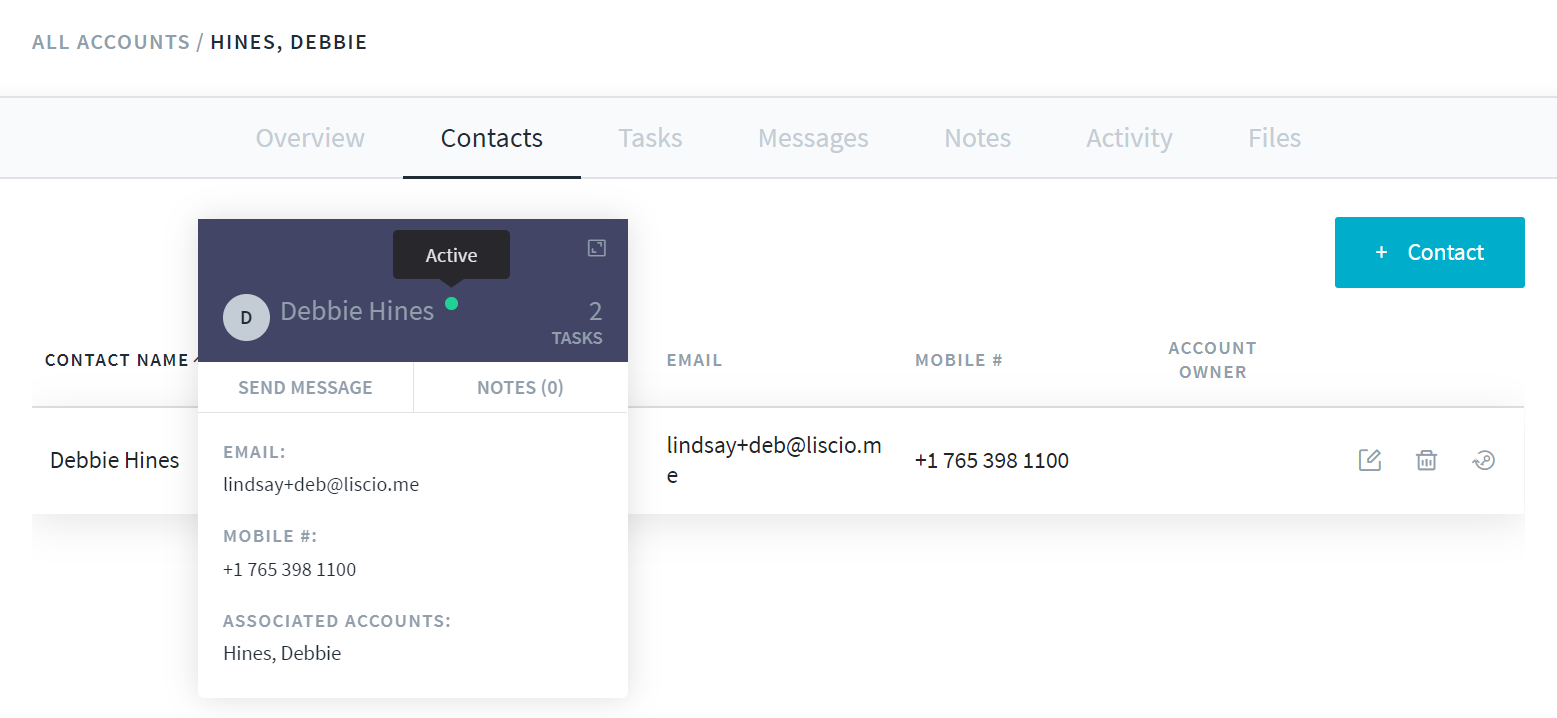
Task: Click Debbie Hines name in popup header
Action: tap(357, 311)
